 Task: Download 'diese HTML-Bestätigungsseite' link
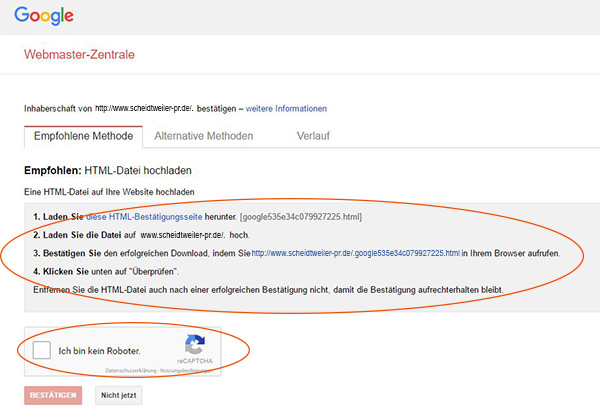tap(144, 217)
